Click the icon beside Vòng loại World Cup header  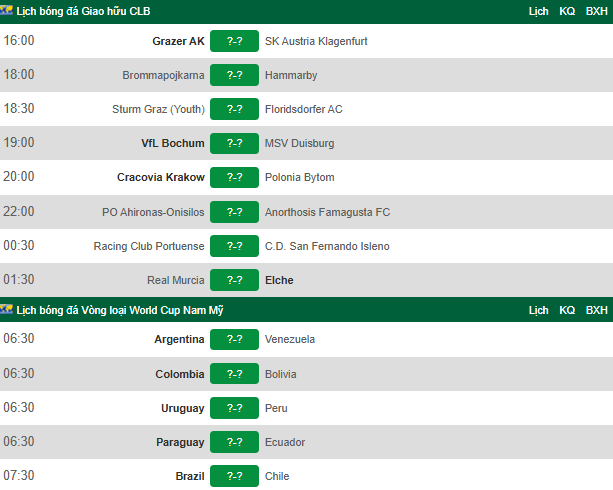click(6, 309)
